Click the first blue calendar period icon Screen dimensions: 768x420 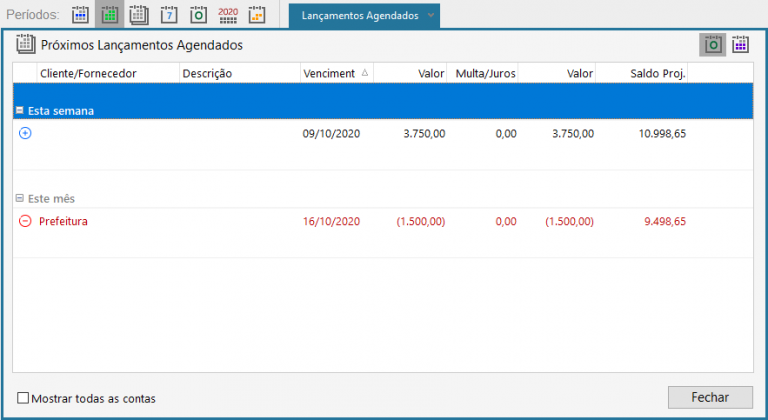coord(80,15)
